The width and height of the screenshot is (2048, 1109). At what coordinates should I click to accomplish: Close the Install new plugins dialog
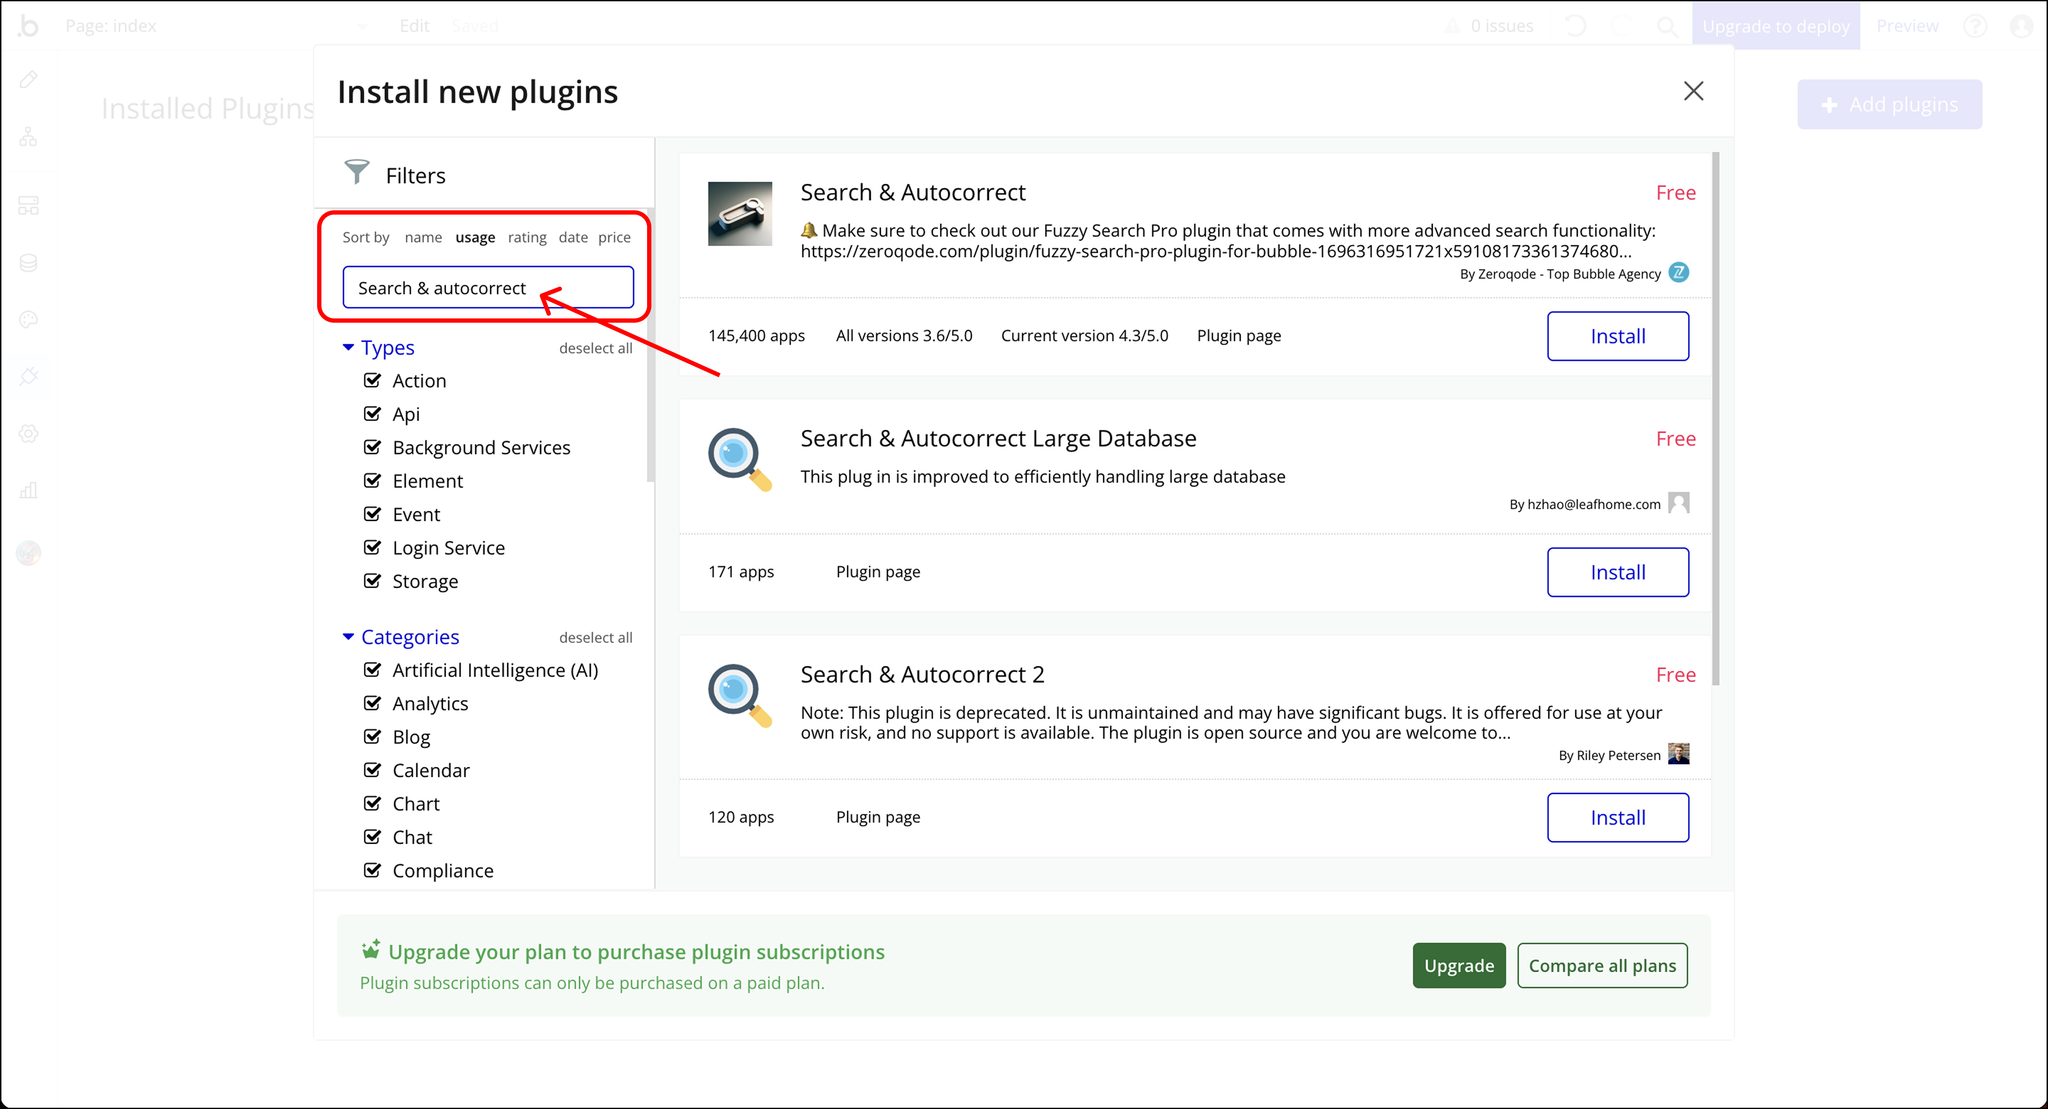click(x=1693, y=91)
